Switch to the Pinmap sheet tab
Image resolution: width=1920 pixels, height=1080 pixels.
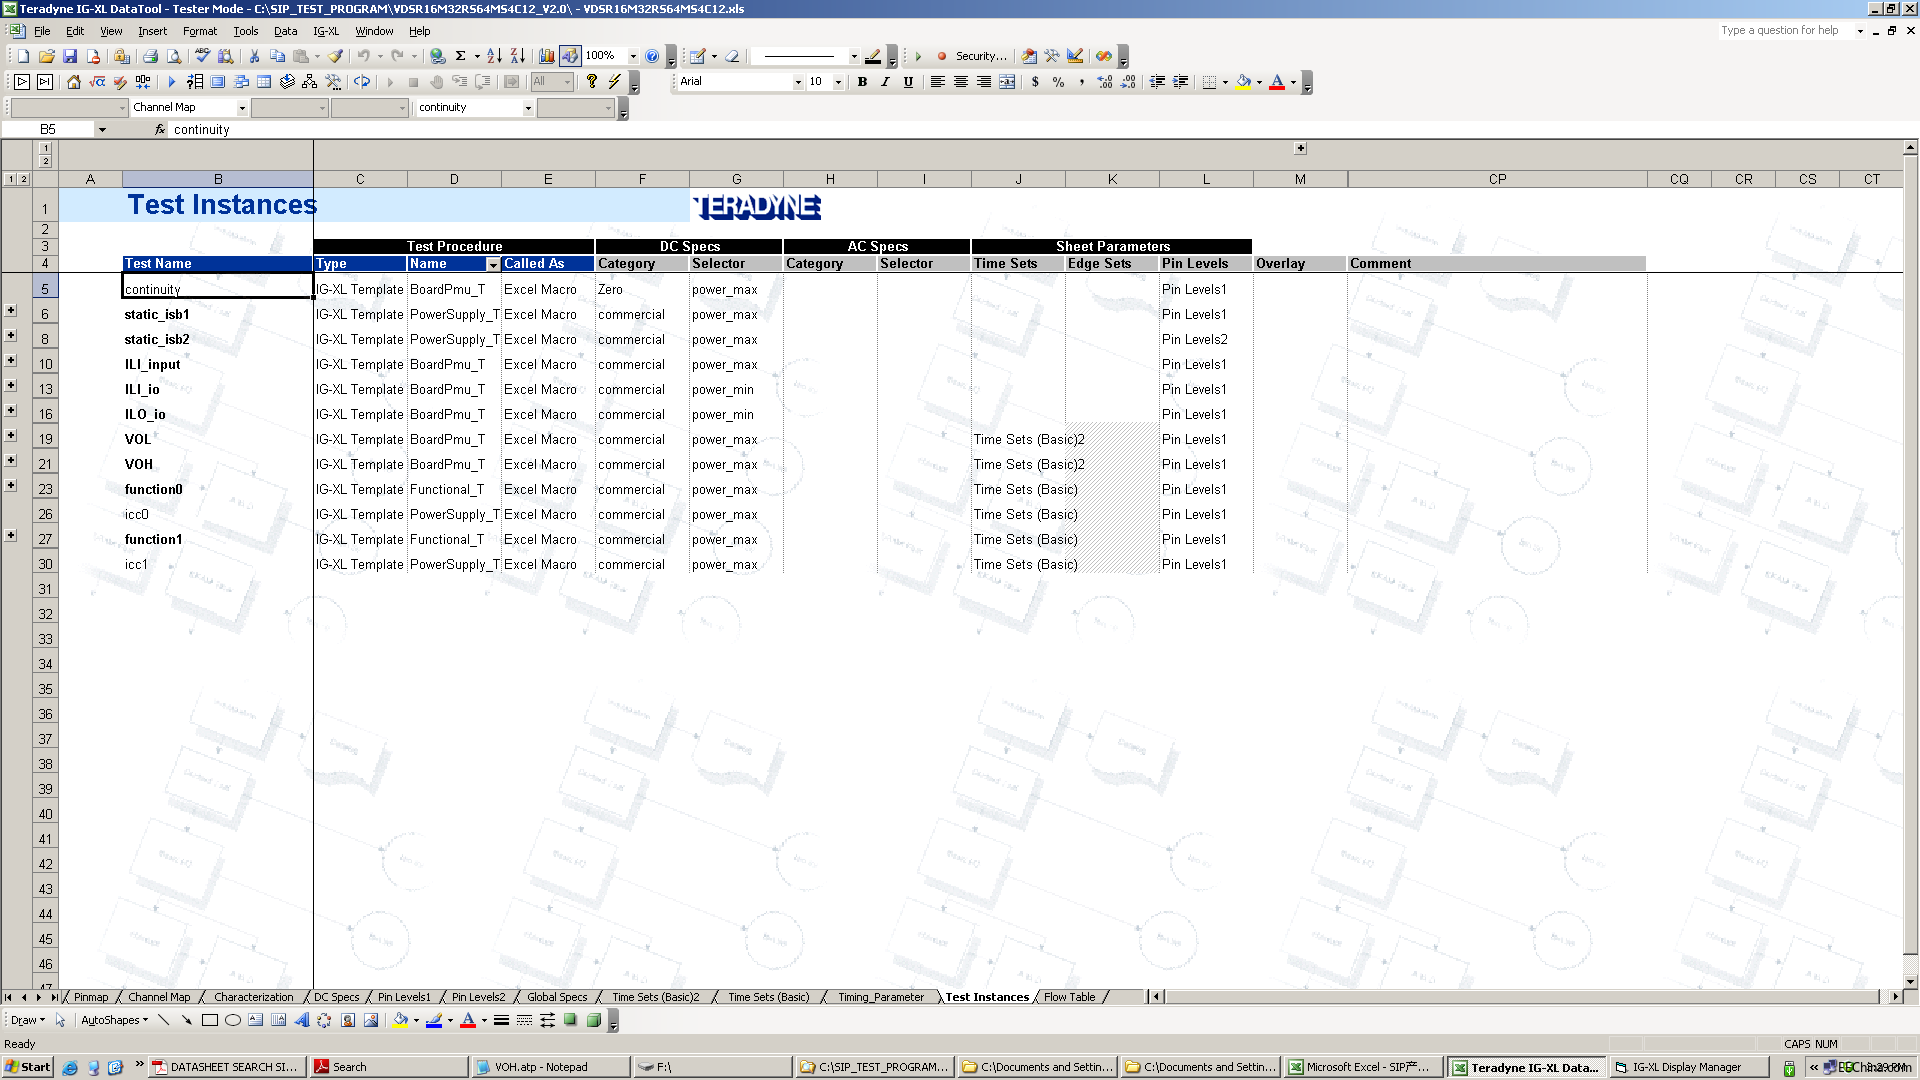point(90,997)
